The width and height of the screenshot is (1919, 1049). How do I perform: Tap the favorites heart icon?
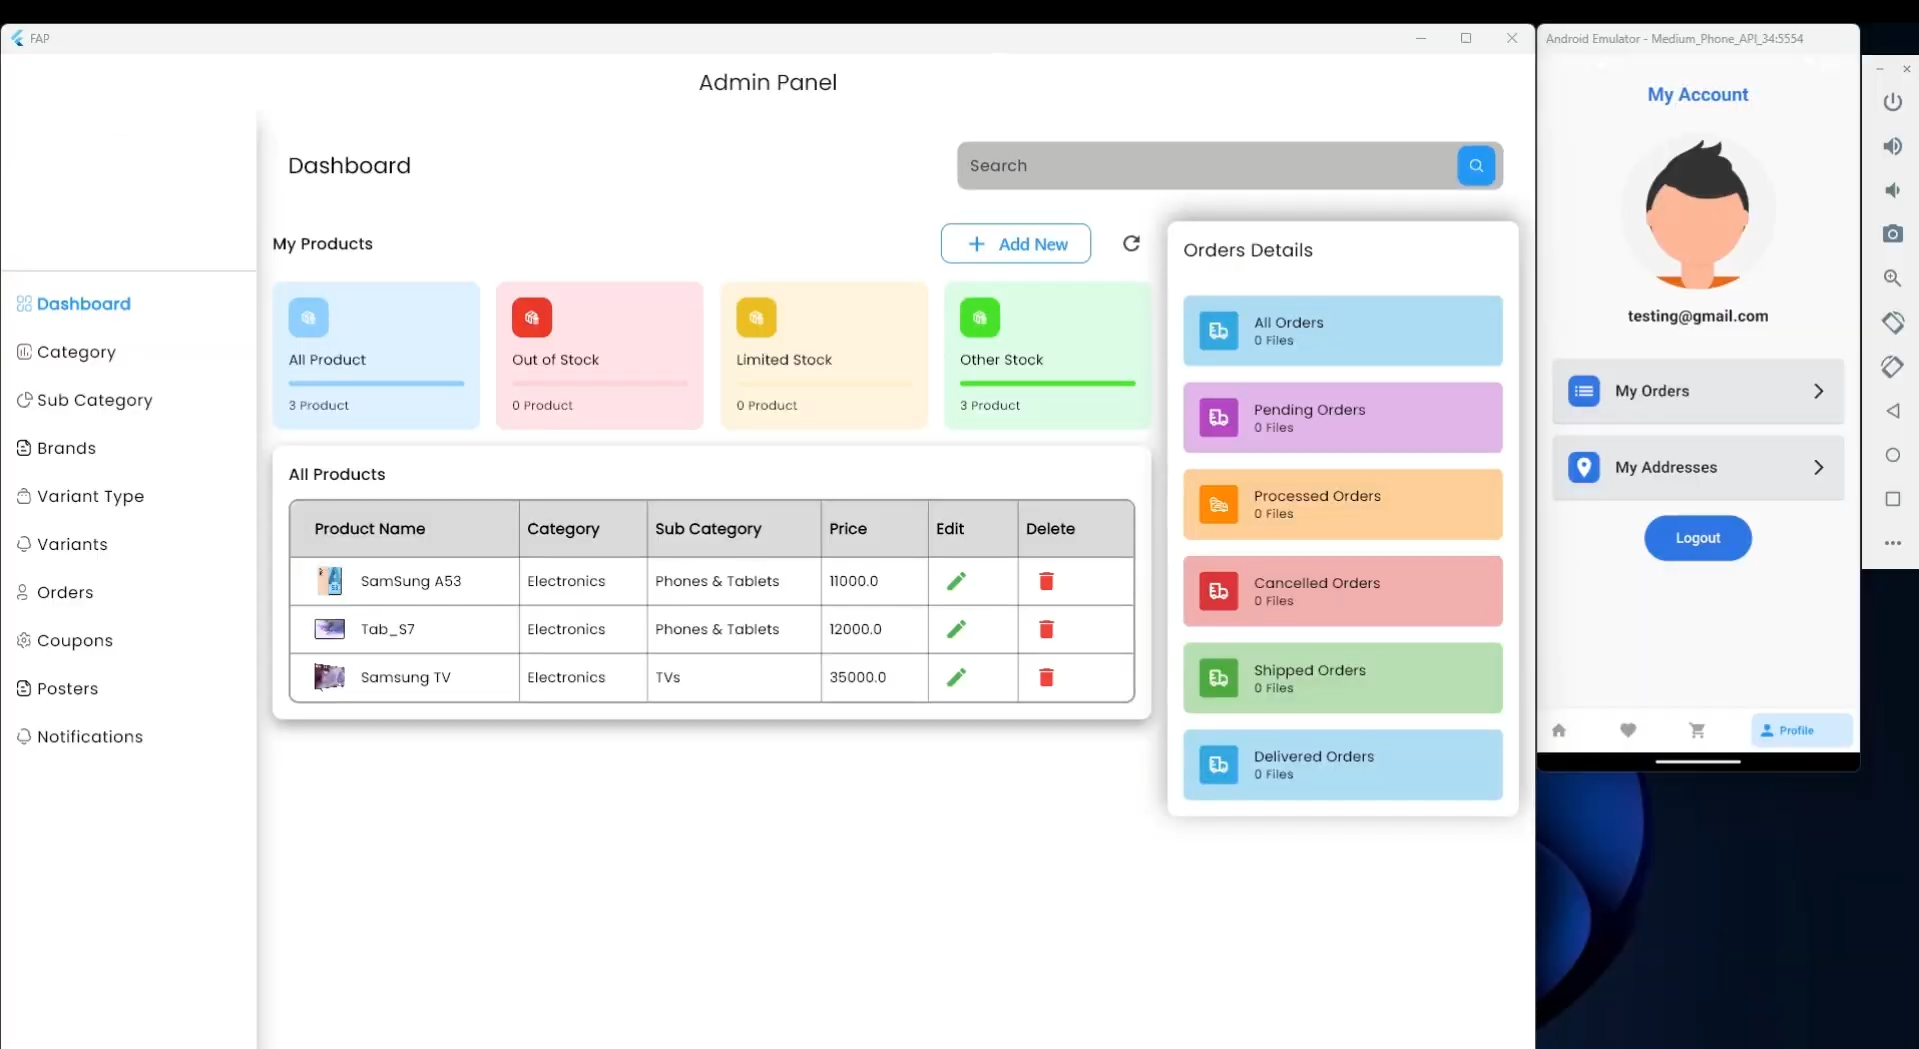tap(1628, 730)
